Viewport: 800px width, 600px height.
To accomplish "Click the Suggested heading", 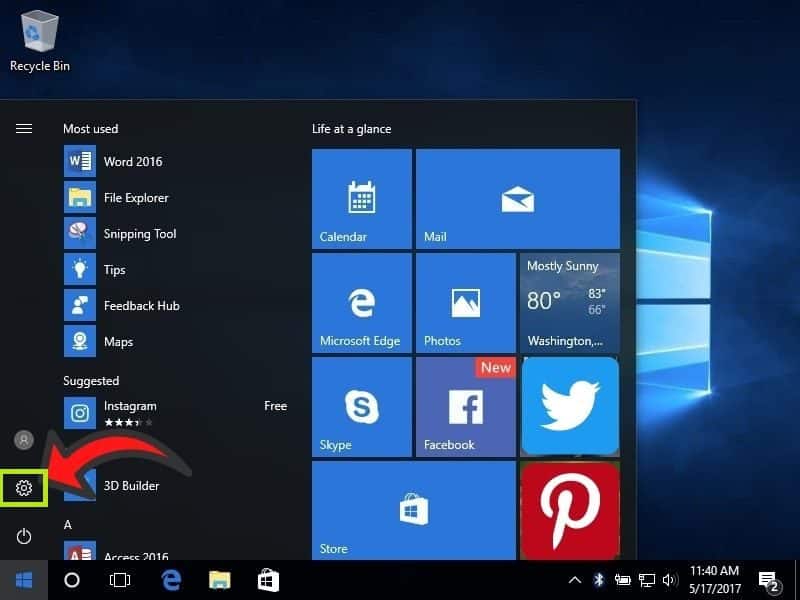I will (x=91, y=381).
